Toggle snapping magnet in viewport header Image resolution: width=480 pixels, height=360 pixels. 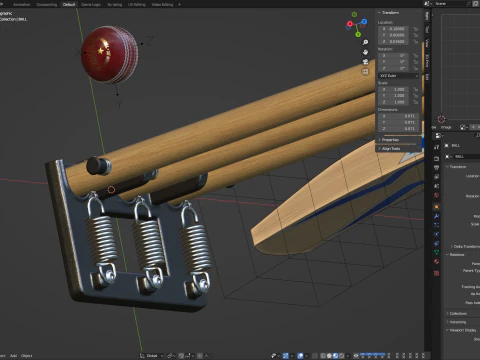[181, 356]
